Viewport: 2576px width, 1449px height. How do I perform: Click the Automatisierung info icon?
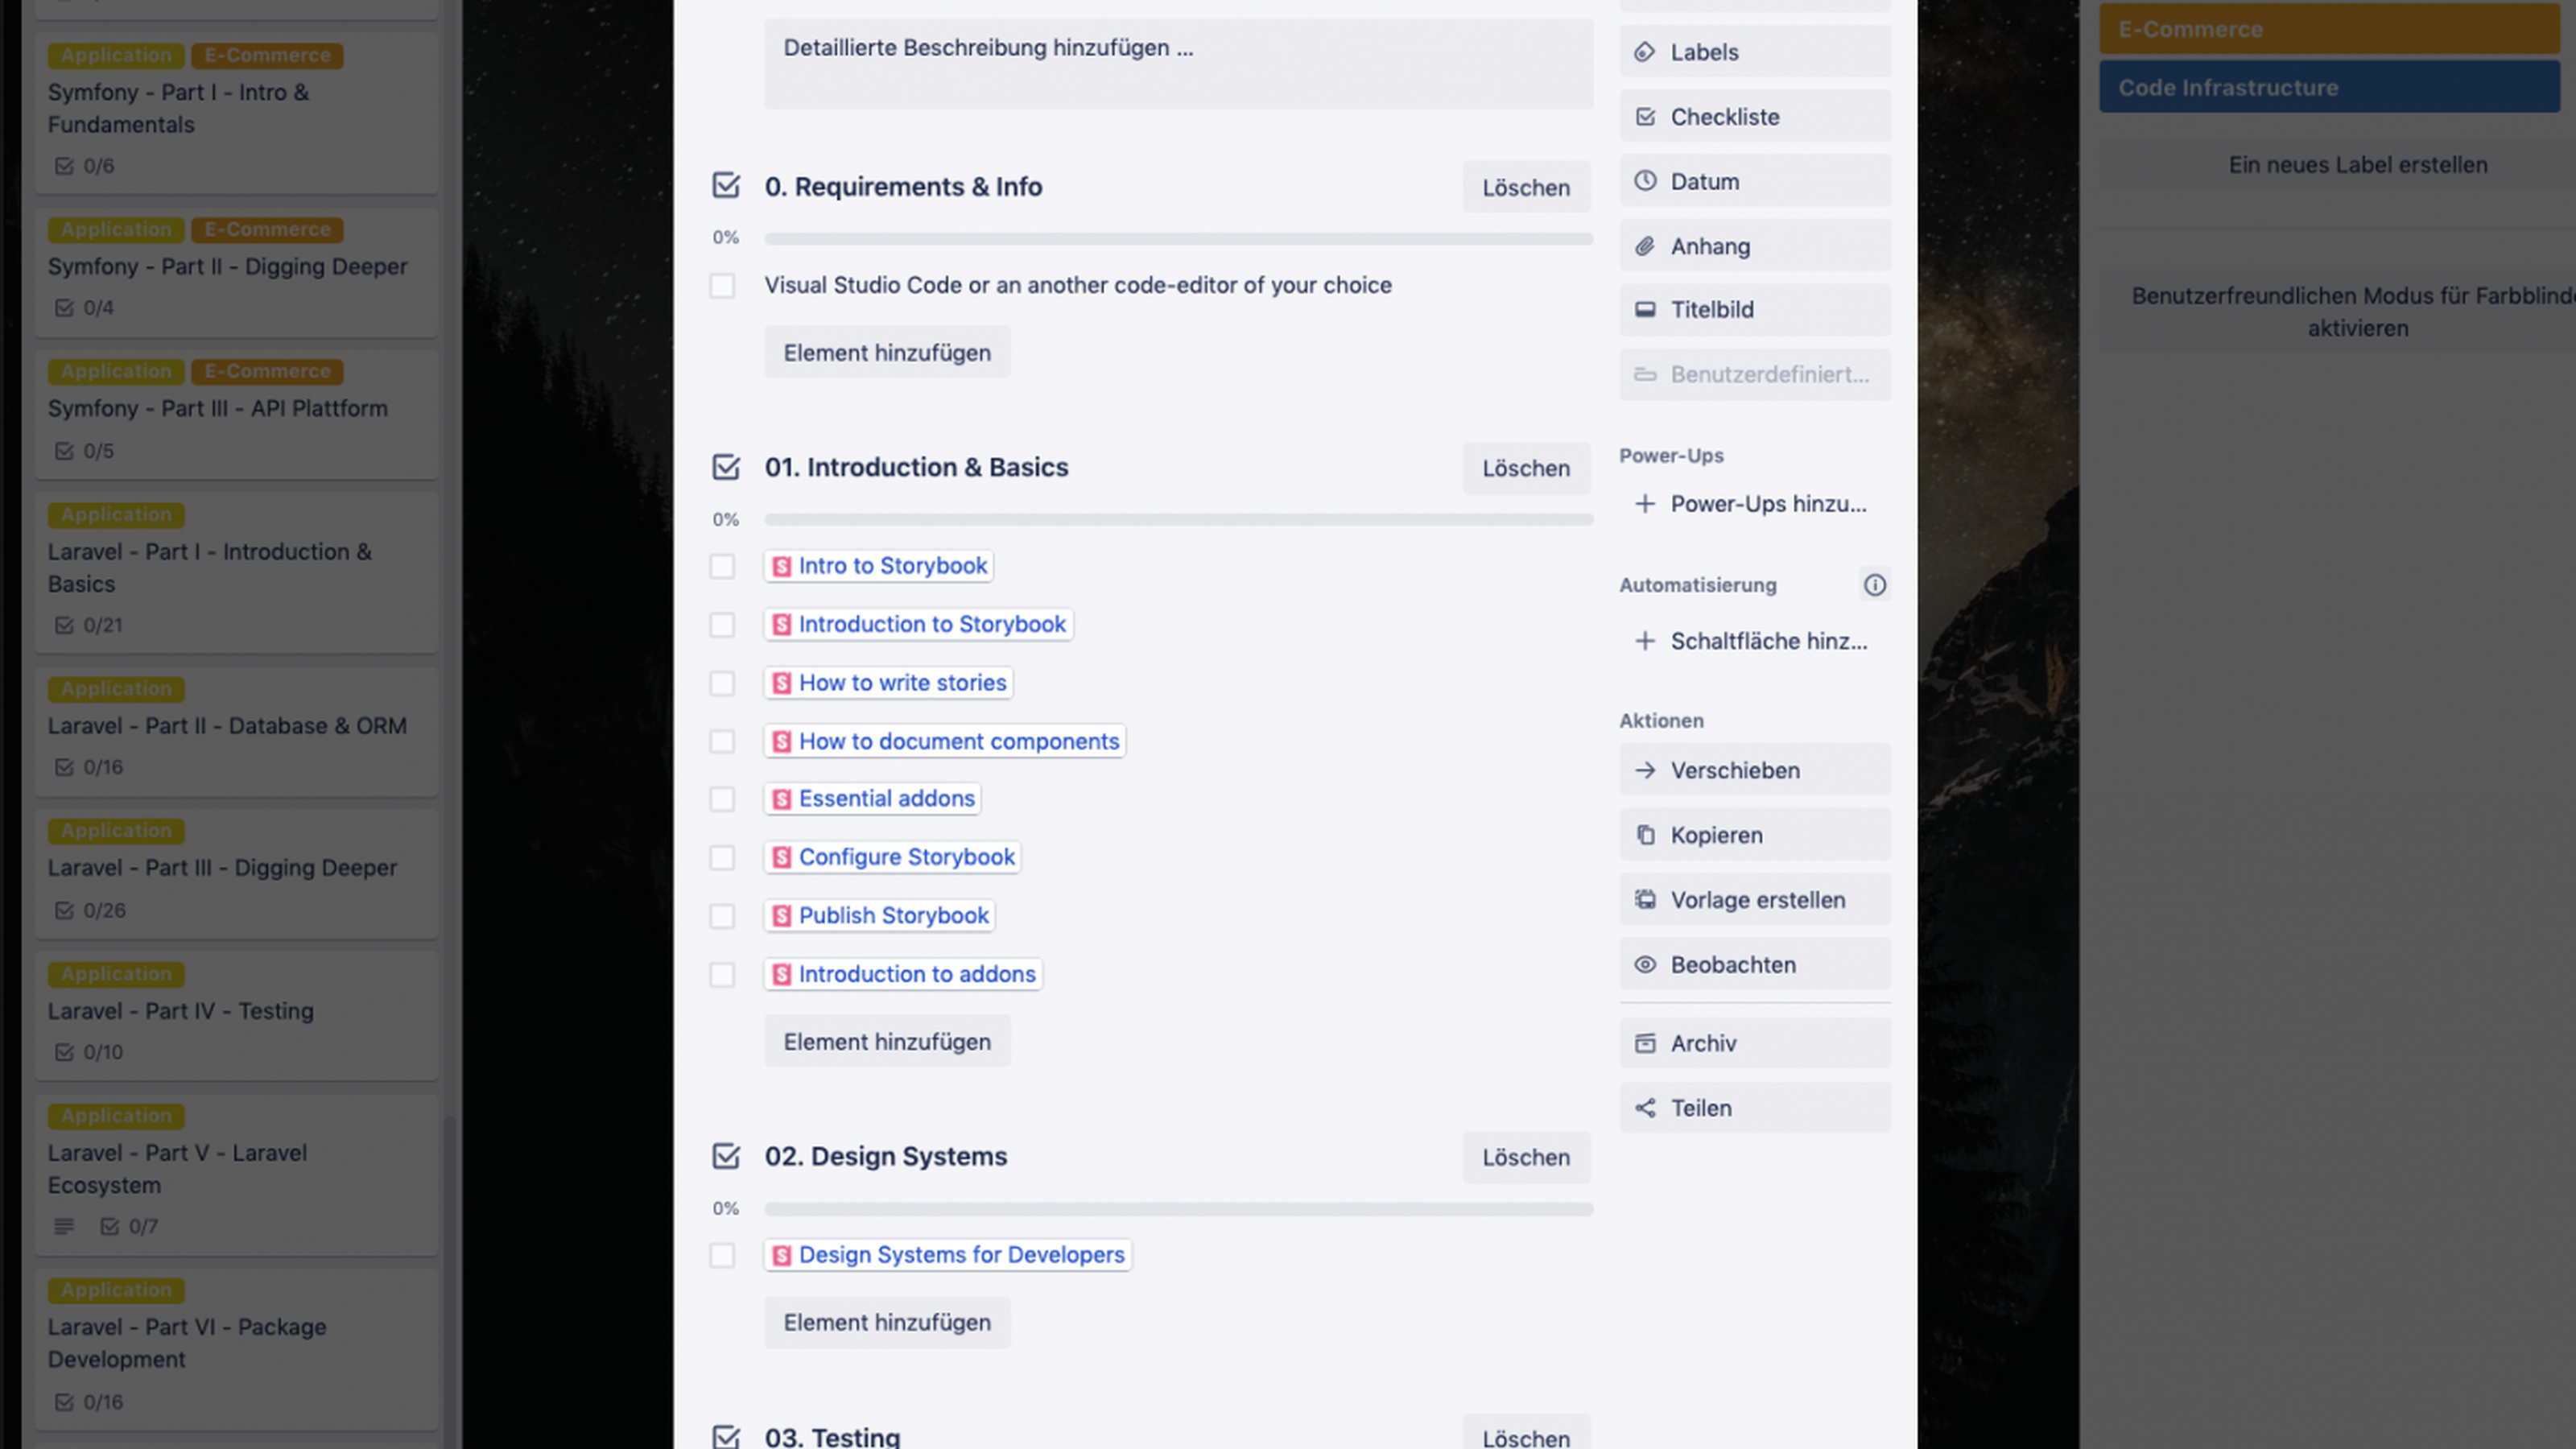click(1874, 585)
